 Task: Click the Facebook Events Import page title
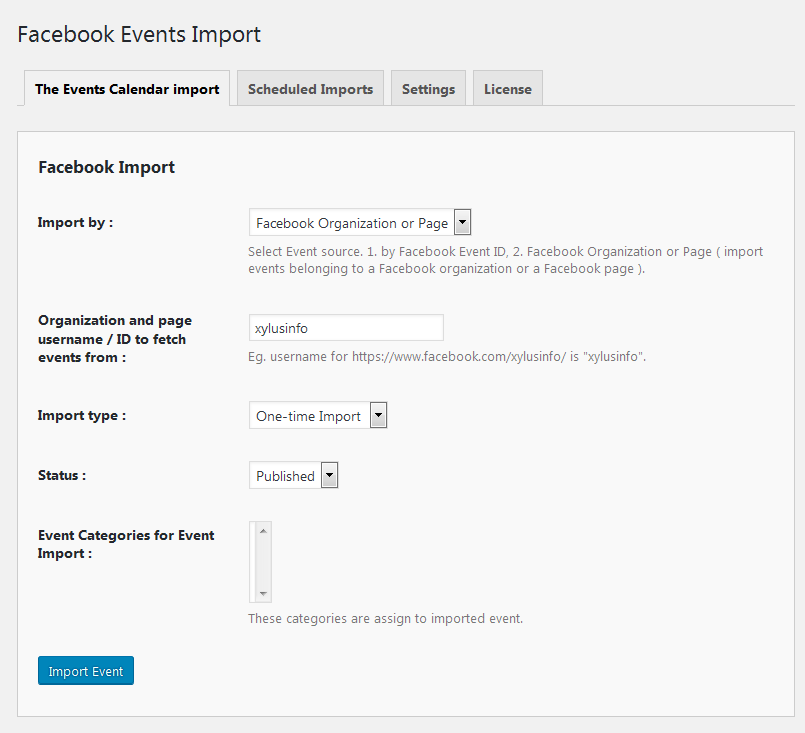coord(139,34)
